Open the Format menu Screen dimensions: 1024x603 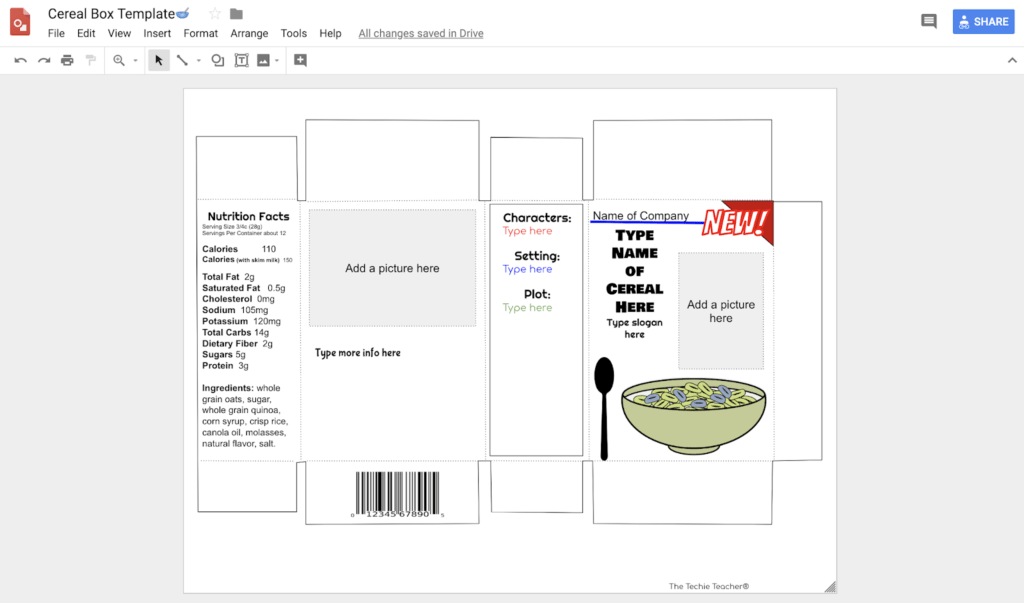pos(200,33)
